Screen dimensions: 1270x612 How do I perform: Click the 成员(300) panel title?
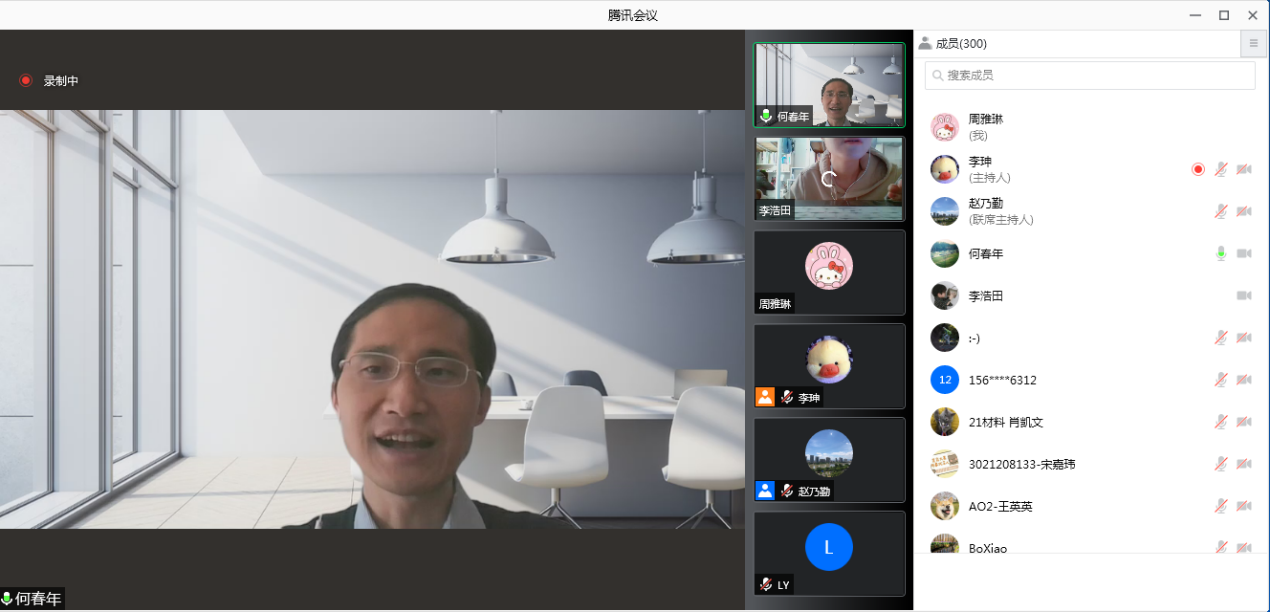[x=961, y=44]
